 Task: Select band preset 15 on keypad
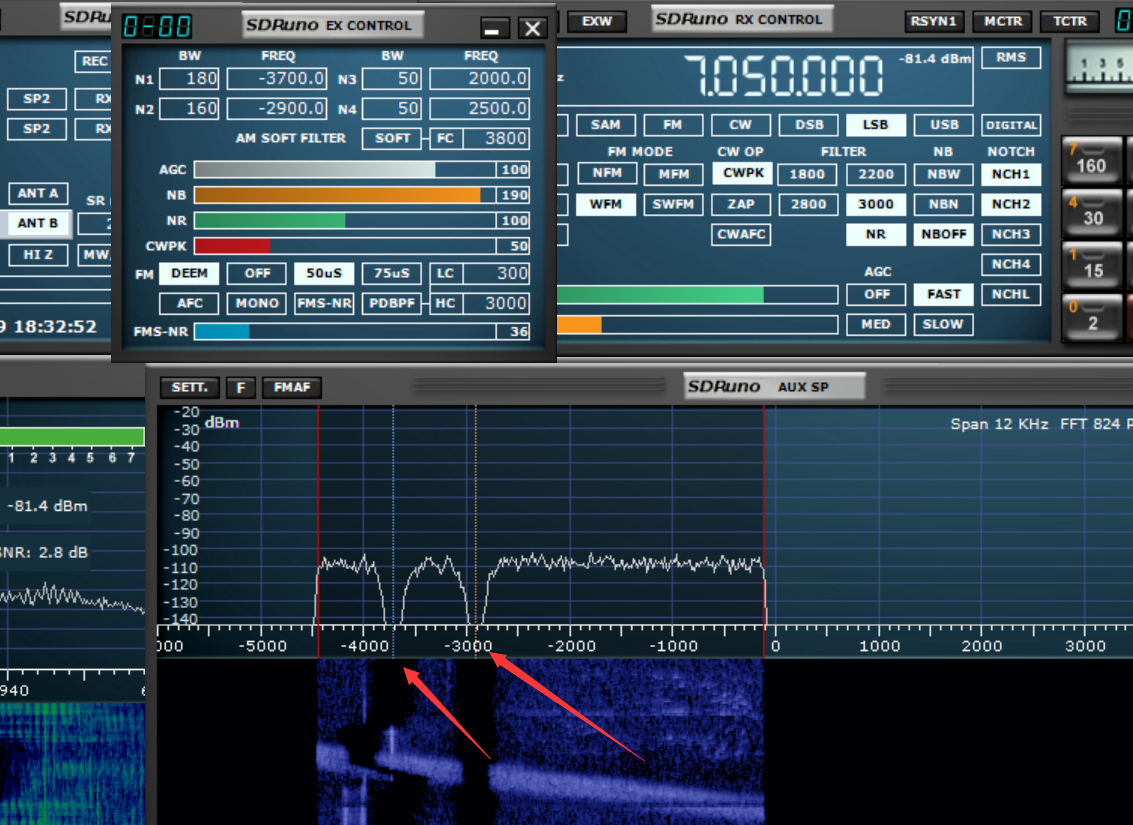(x=1091, y=265)
